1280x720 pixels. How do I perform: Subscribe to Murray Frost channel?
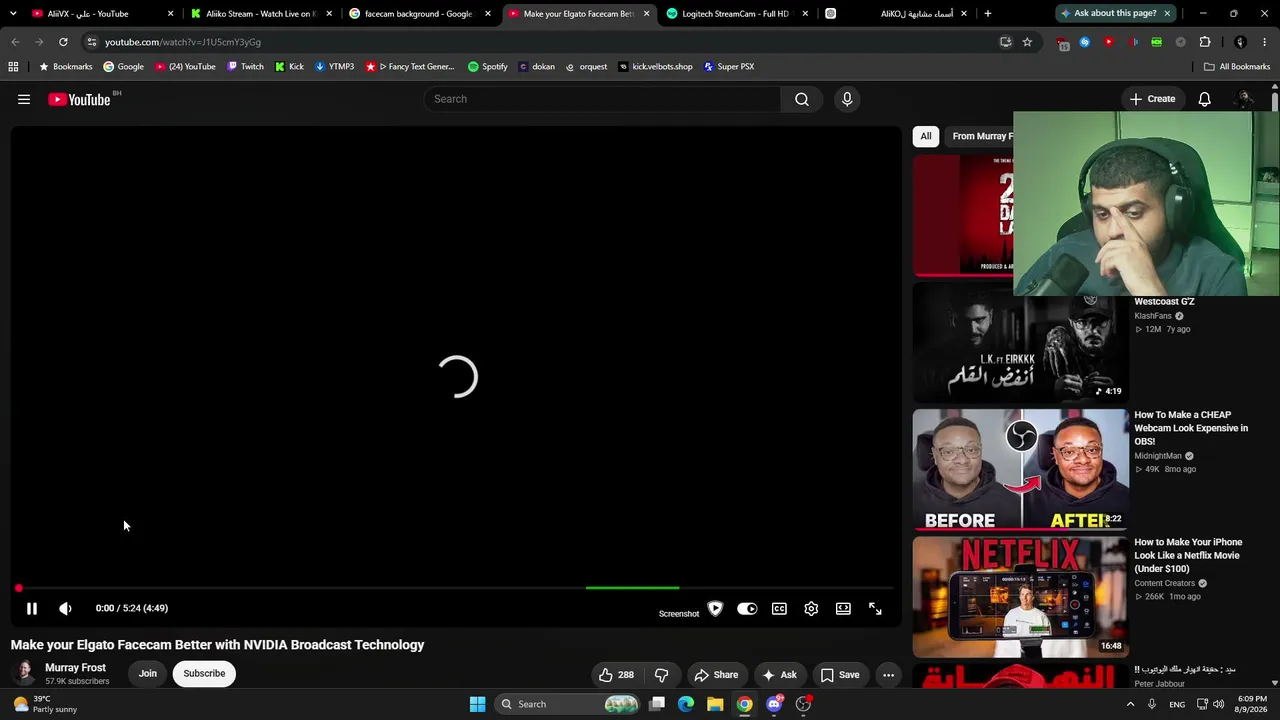(x=204, y=673)
